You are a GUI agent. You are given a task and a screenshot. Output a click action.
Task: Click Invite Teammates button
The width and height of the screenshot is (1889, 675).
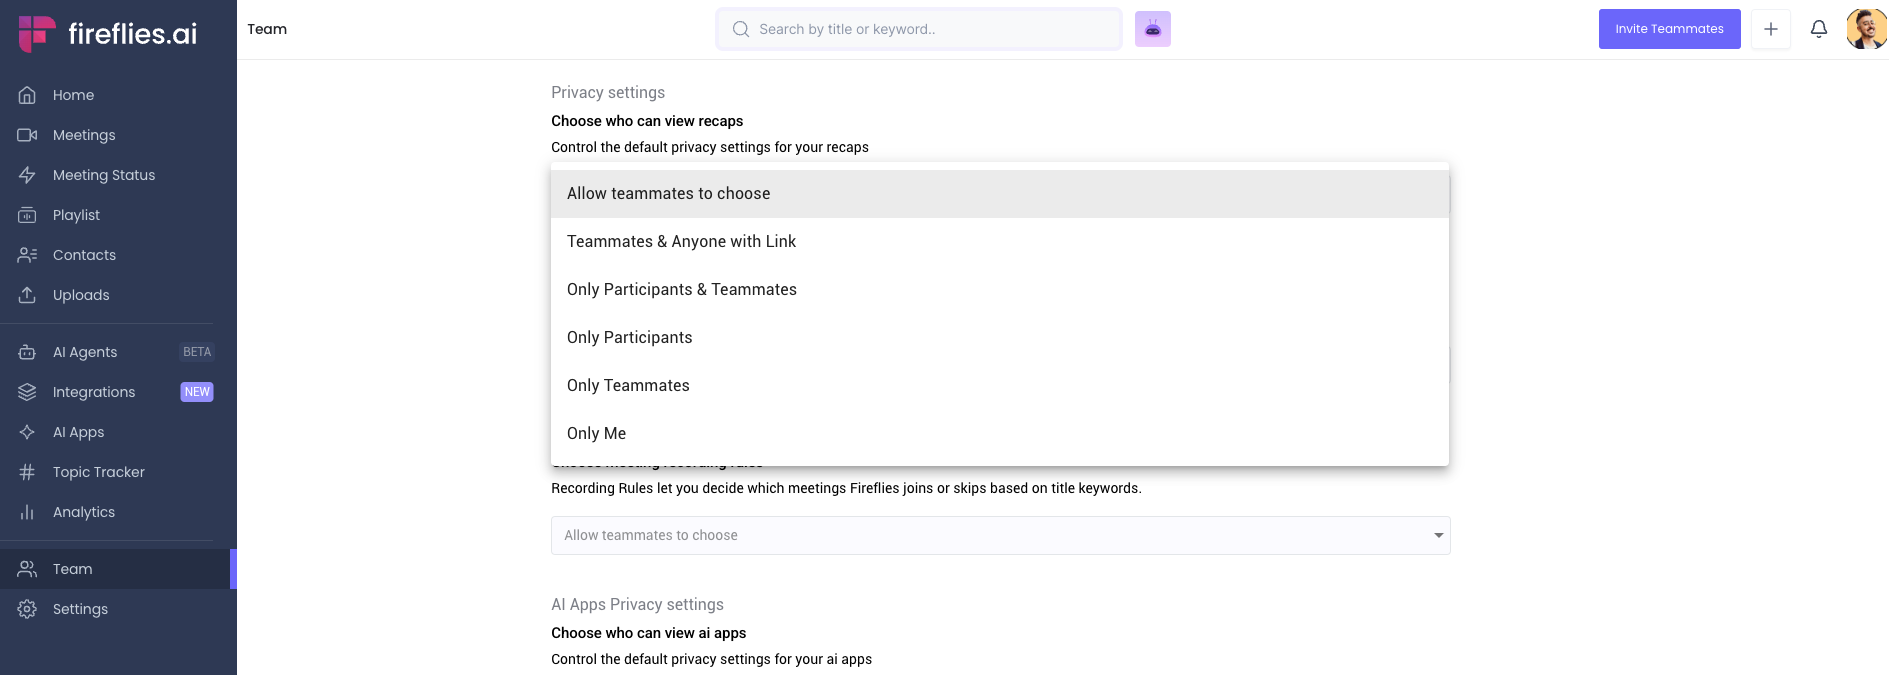pos(1669,29)
